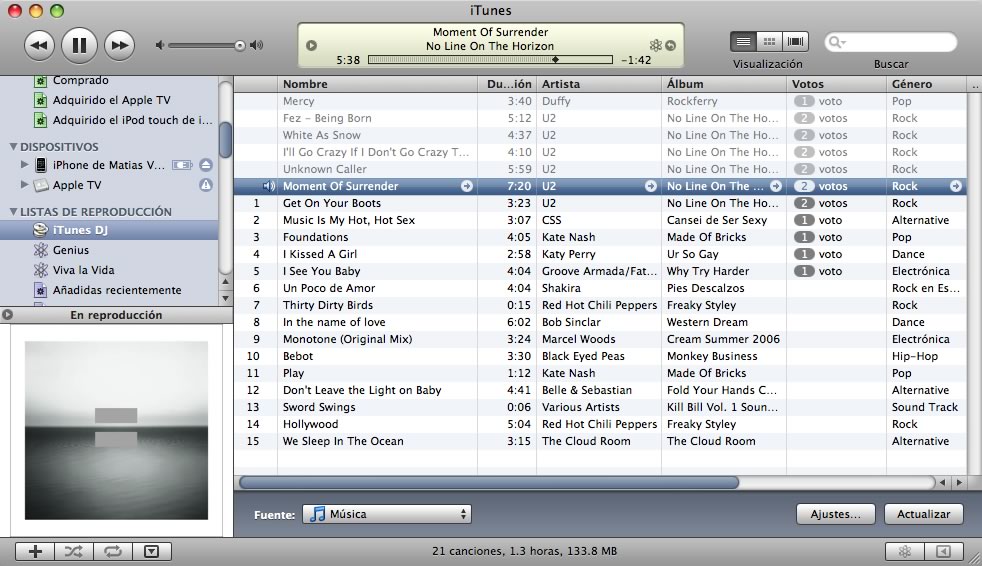
Task: Click the album artwork thumbnail
Action: point(116,430)
